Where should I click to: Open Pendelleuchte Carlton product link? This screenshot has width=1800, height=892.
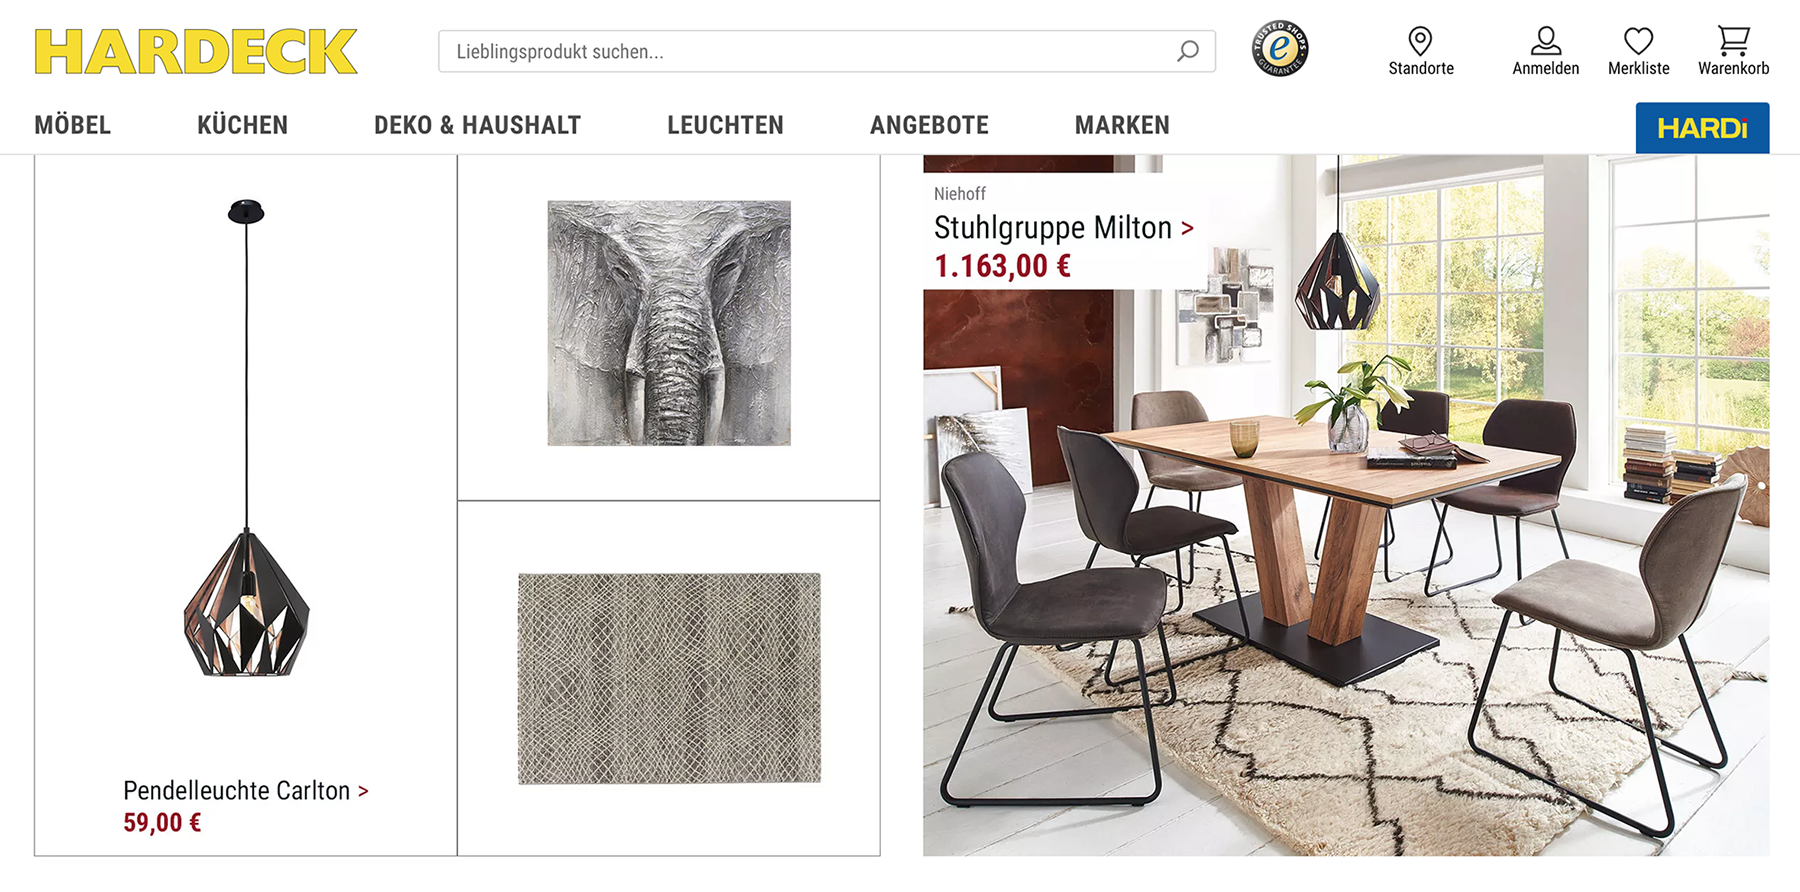tap(246, 791)
